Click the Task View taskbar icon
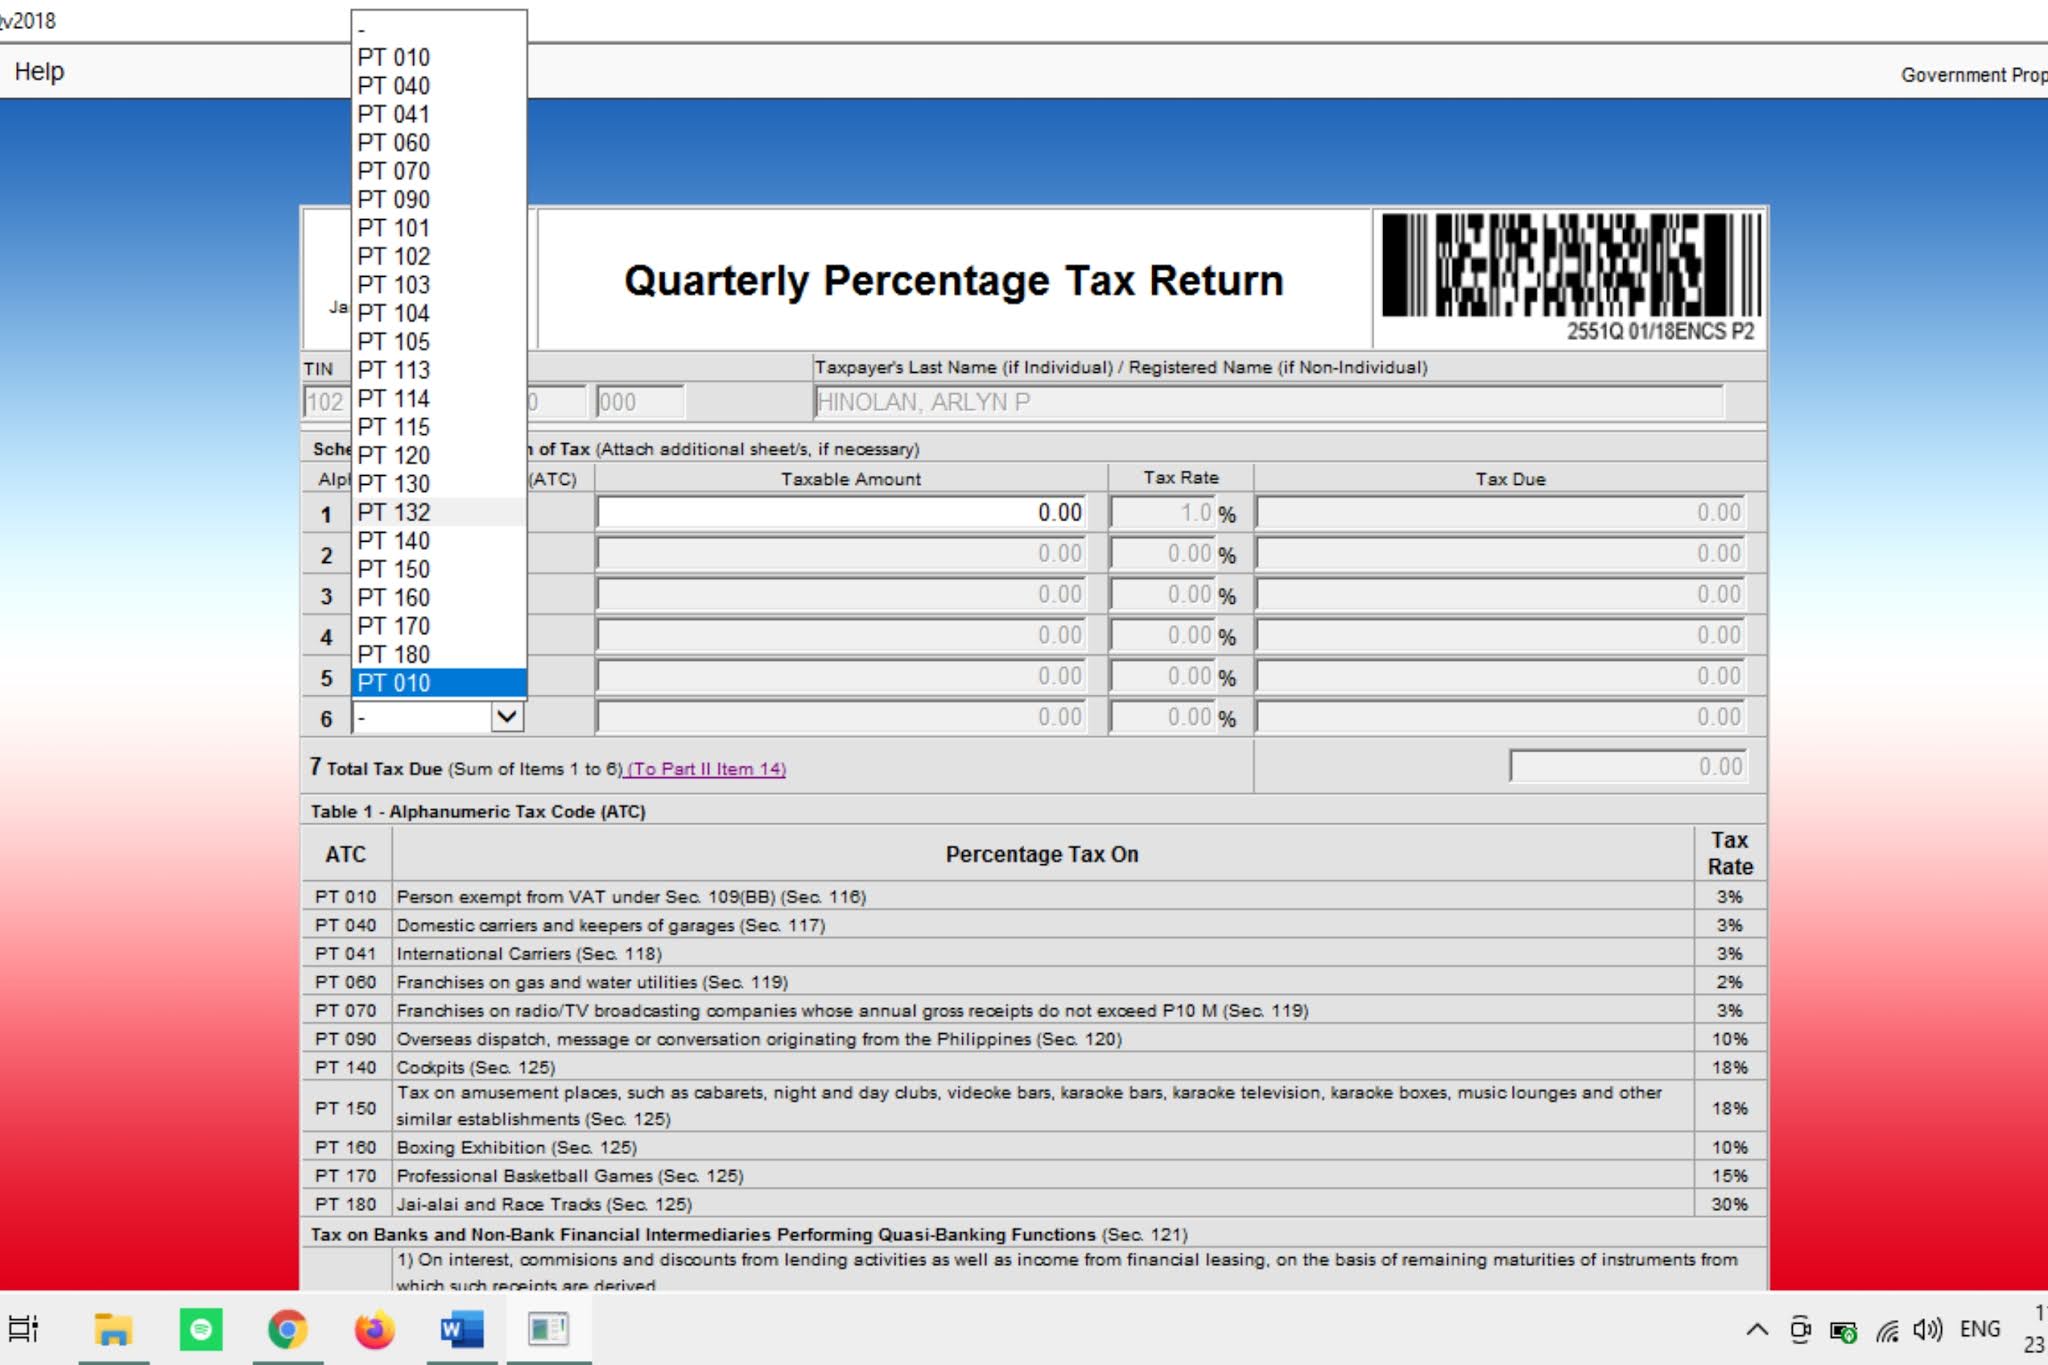Viewport: 2048px width, 1365px height. pyautogui.click(x=23, y=1329)
